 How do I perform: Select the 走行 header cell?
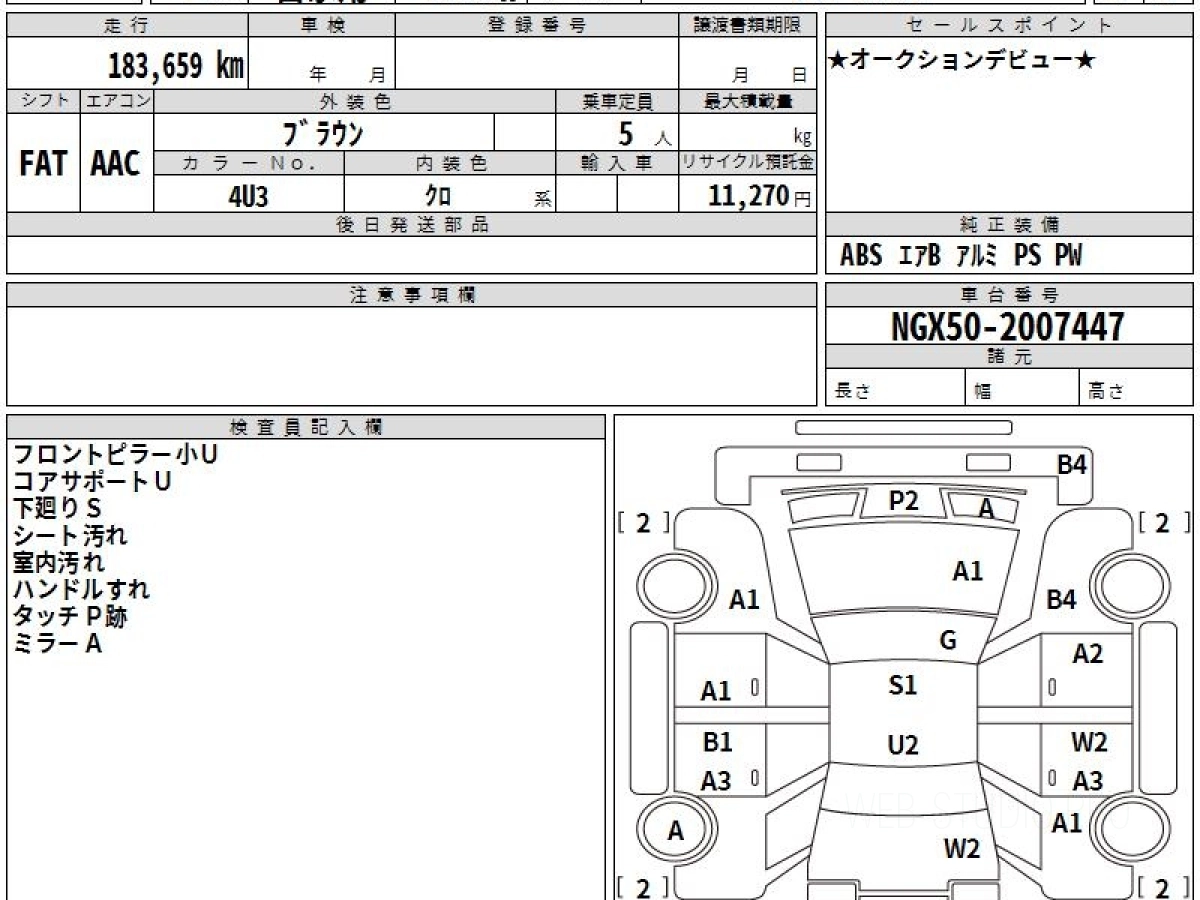tap(126, 26)
